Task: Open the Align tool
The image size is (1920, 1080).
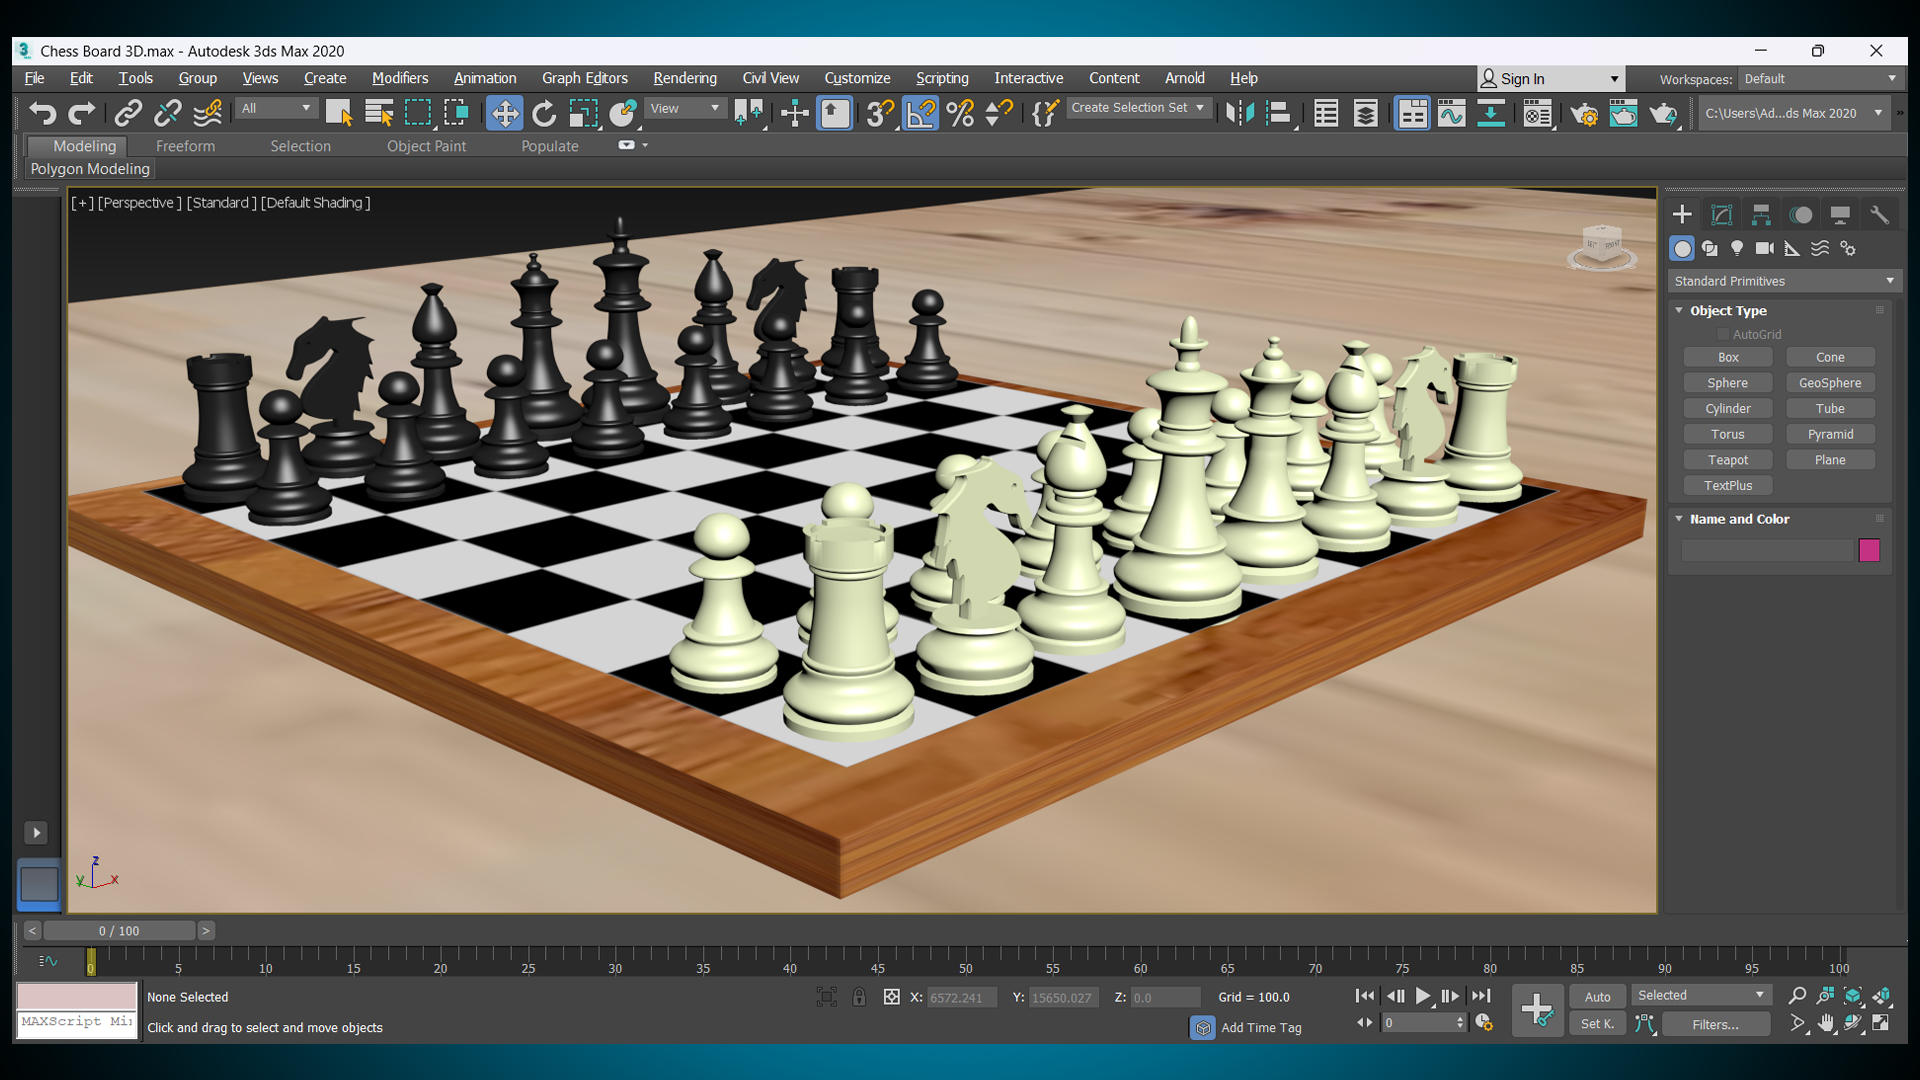Action: click(x=1279, y=113)
